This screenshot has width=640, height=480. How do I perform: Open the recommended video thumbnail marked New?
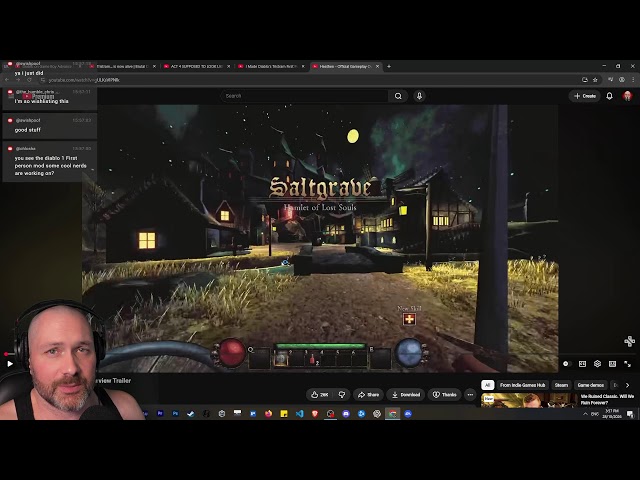[529, 400]
